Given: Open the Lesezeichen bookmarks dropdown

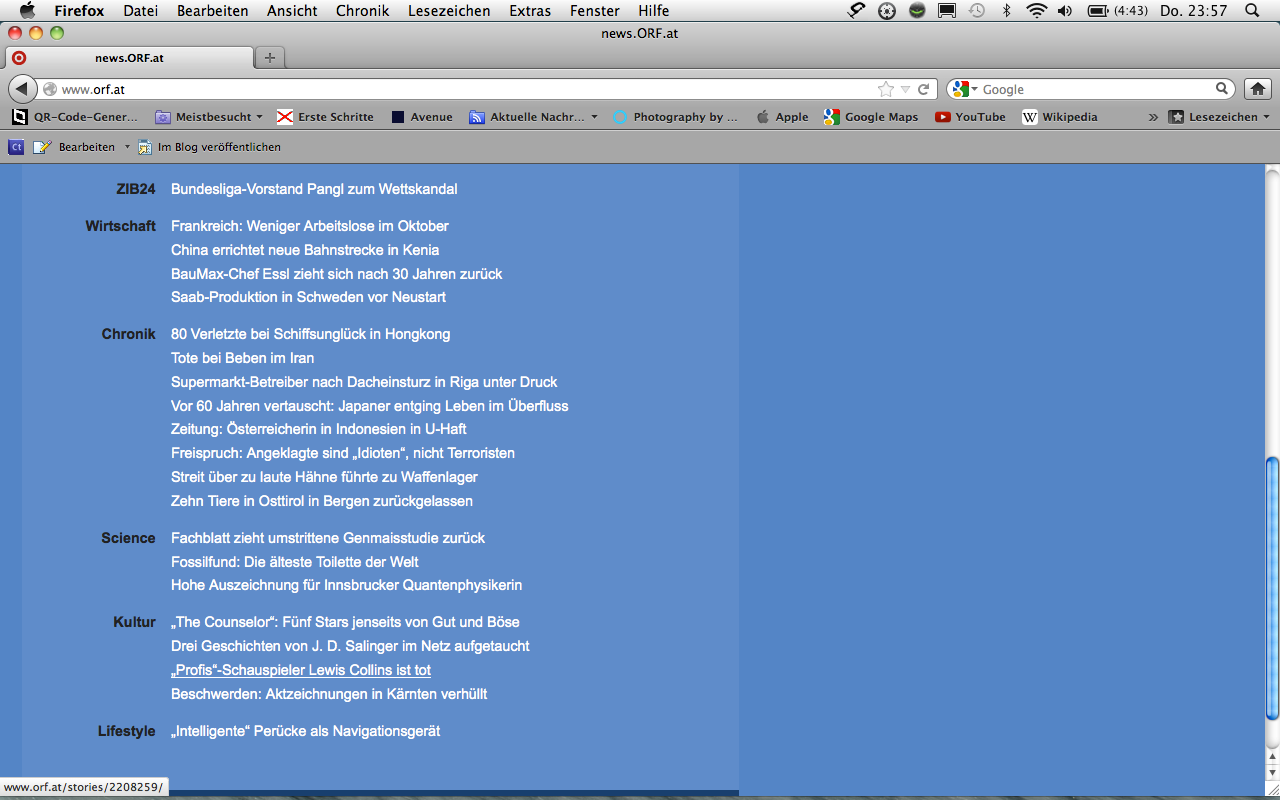Looking at the screenshot, I should coord(1220,117).
